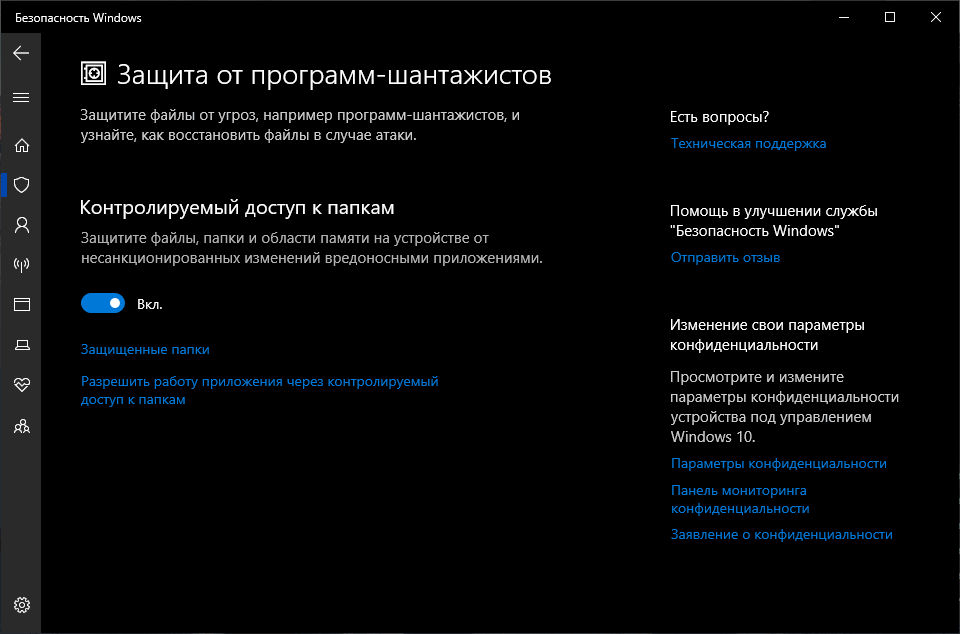Viewport: 960px width, 634px height.
Task: Click the Есть вопросы? heading text
Action: [719, 117]
